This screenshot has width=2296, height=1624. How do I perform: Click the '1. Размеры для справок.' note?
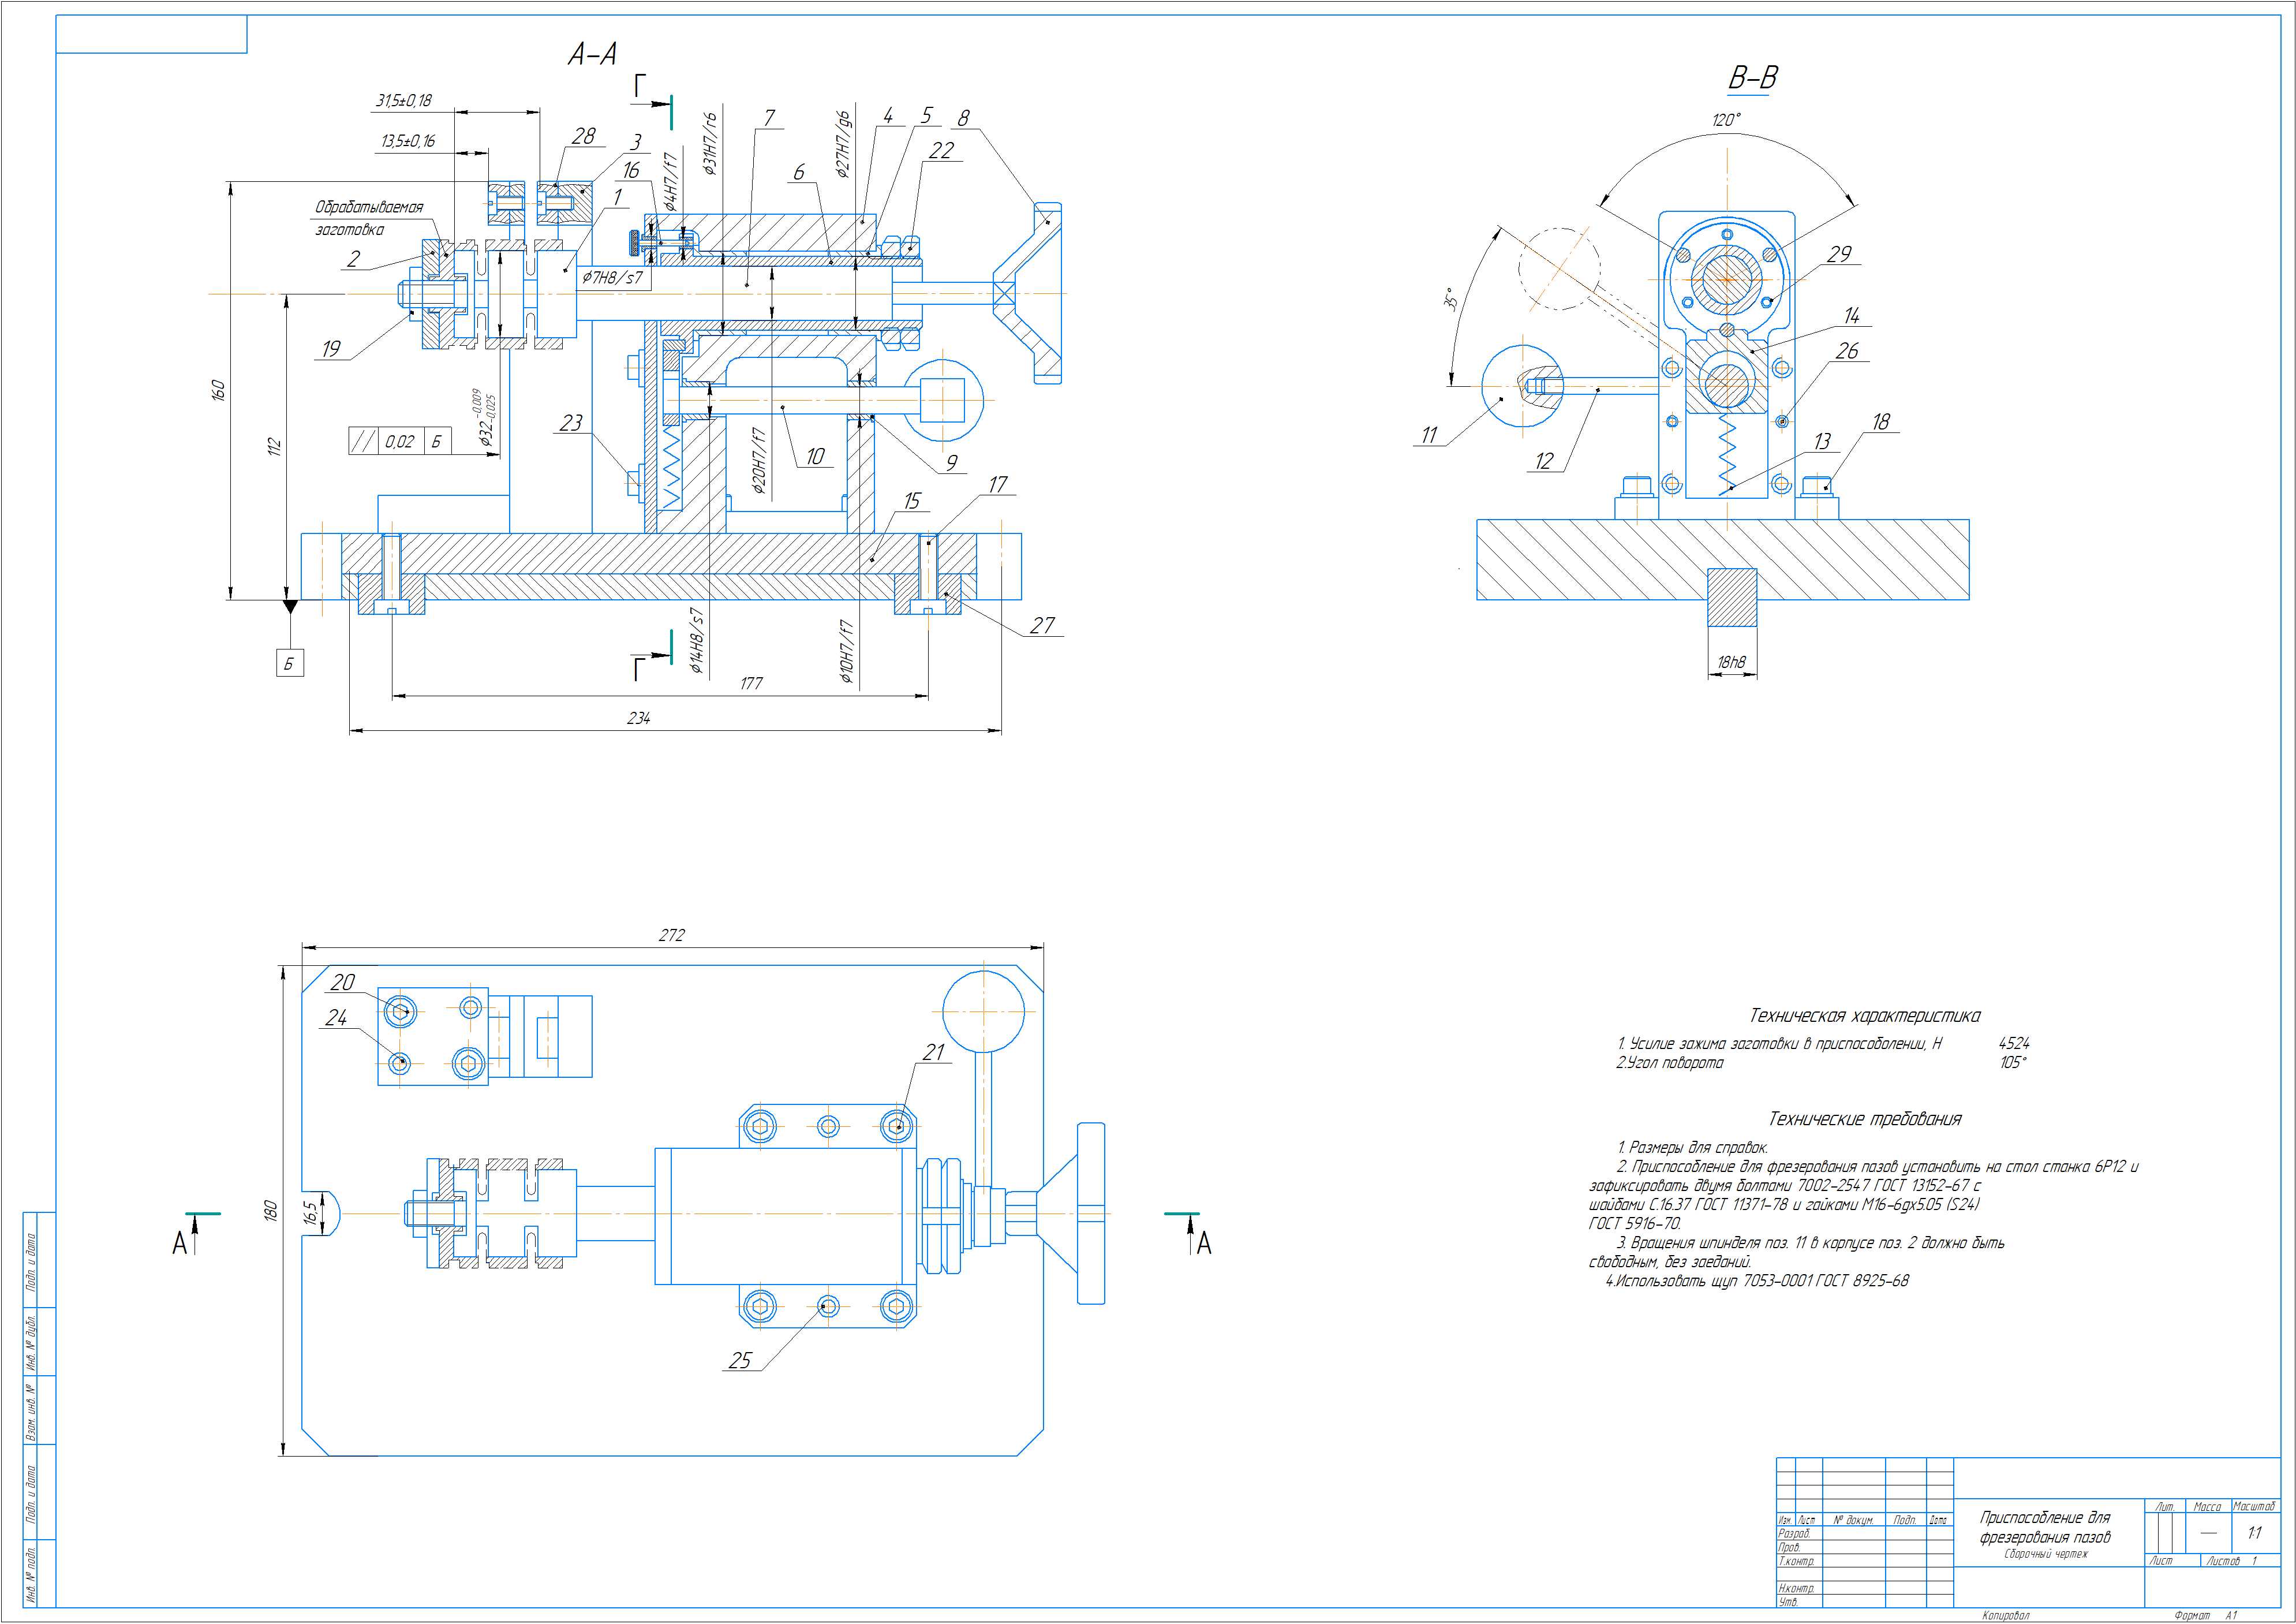pyautogui.click(x=1693, y=1147)
